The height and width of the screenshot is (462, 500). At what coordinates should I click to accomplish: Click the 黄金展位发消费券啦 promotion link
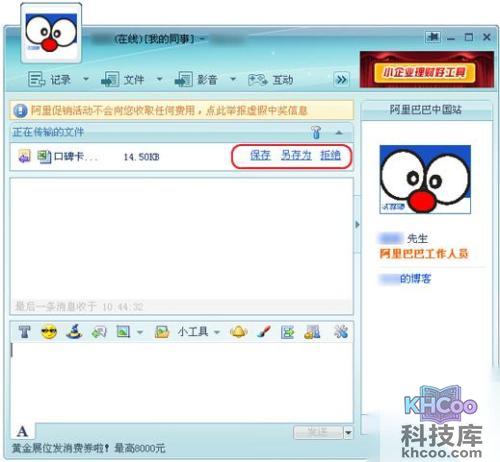[x=89, y=448]
